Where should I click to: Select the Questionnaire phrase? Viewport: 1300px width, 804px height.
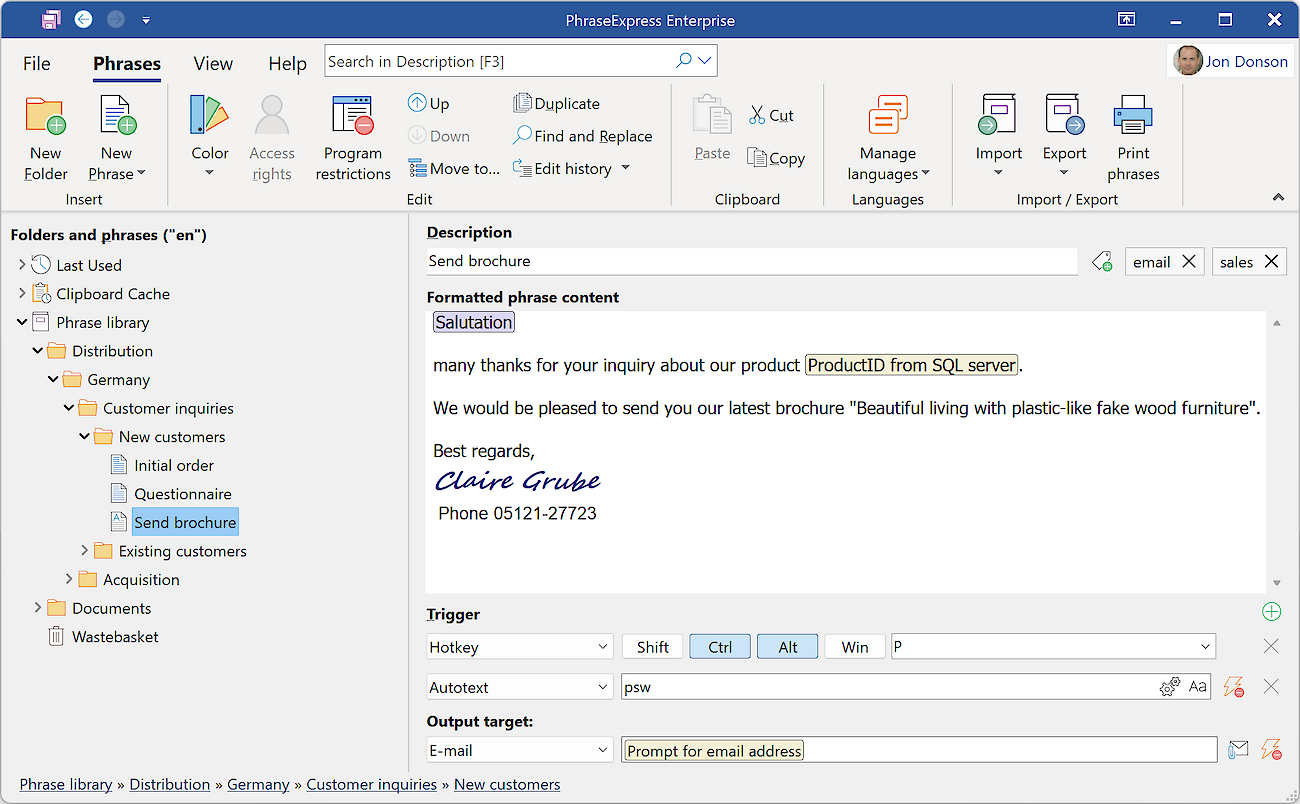(x=183, y=494)
